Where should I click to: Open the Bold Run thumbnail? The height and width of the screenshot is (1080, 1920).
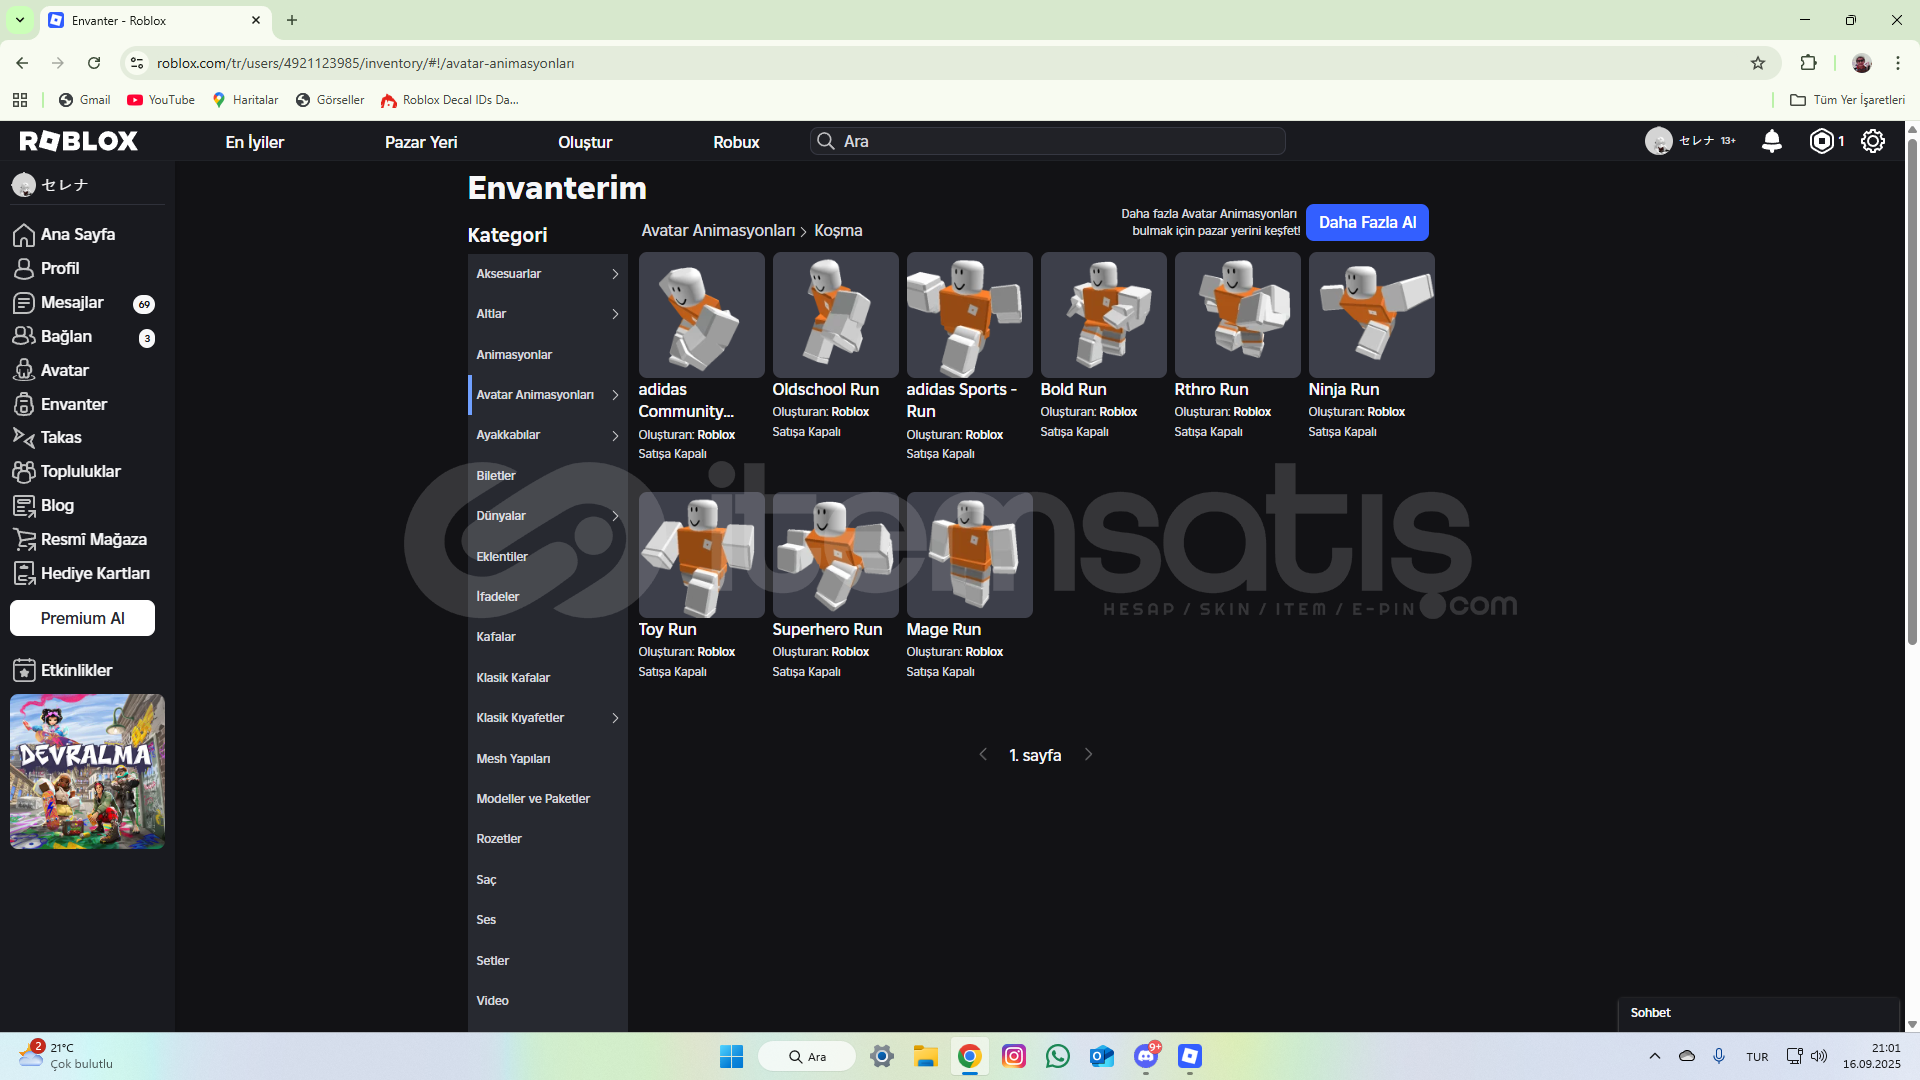click(1103, 315)
